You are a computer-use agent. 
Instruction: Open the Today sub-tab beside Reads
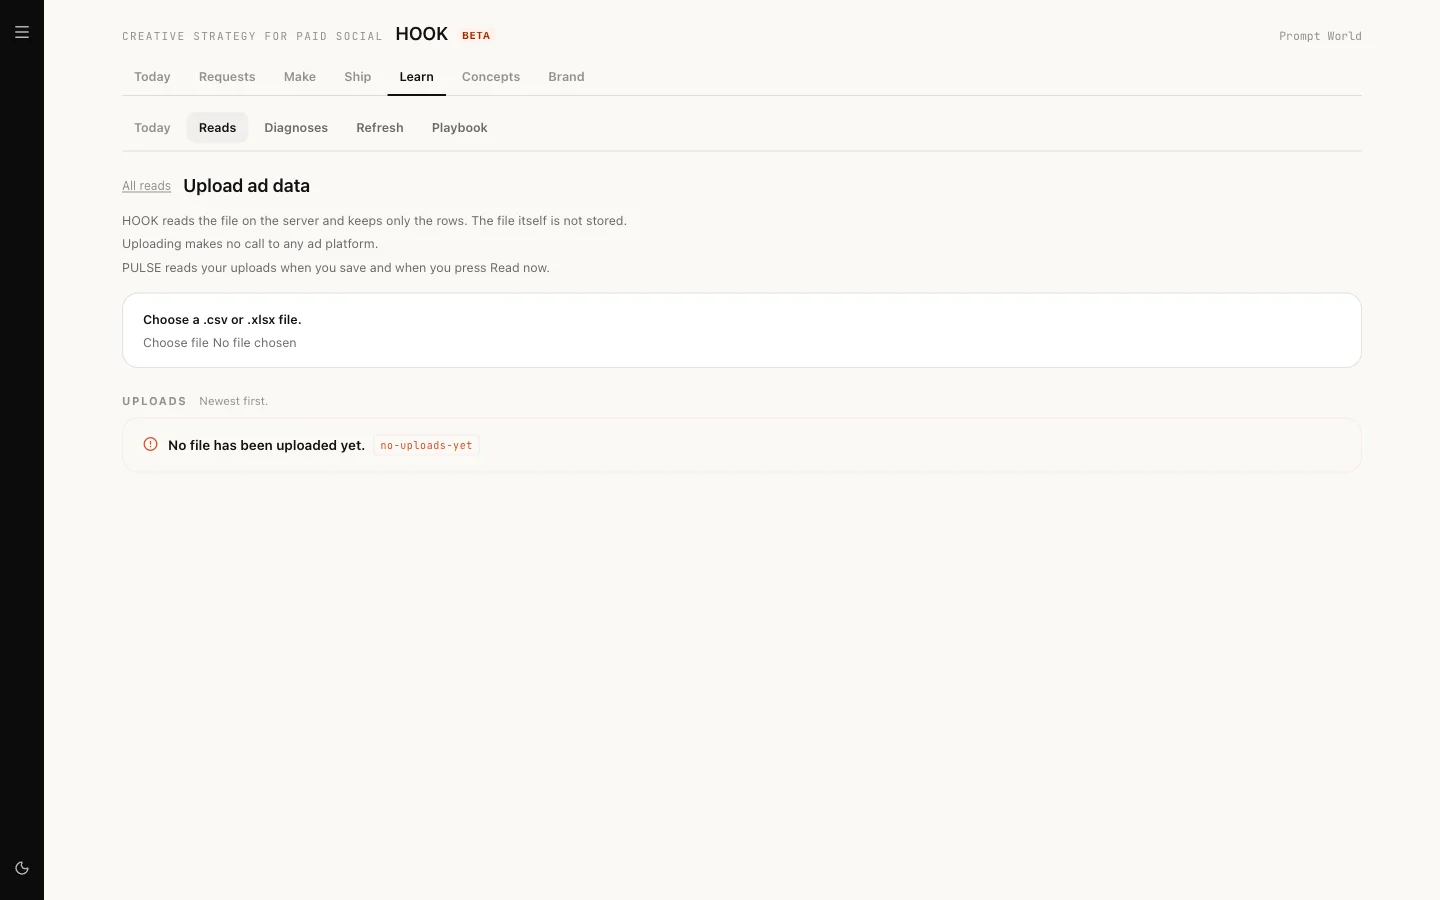(152, 128)
